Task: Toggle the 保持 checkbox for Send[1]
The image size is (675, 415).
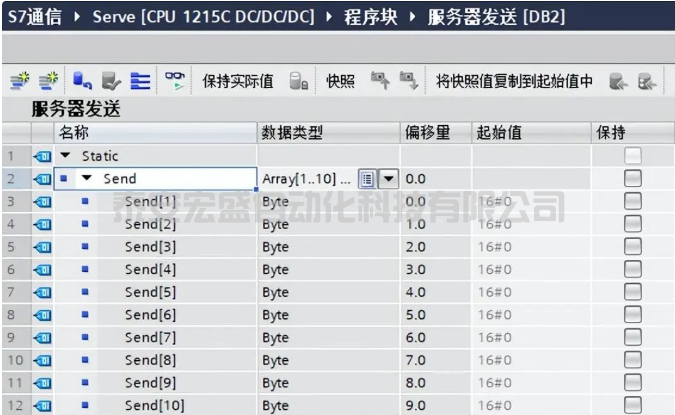Action: point(631,202)
